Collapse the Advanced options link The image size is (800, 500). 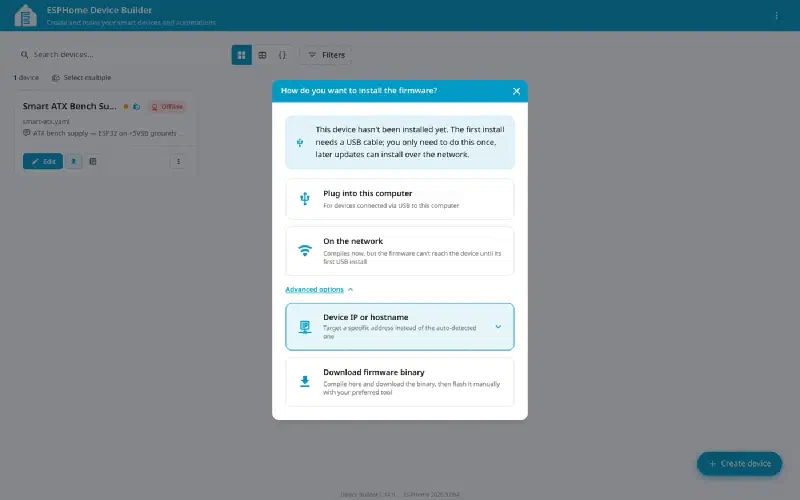[319, 289]
